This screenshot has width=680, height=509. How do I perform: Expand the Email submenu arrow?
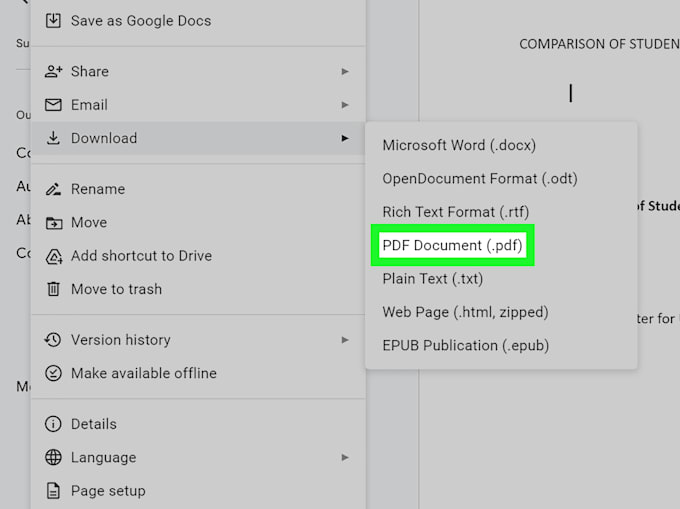(x=345, y=104)
